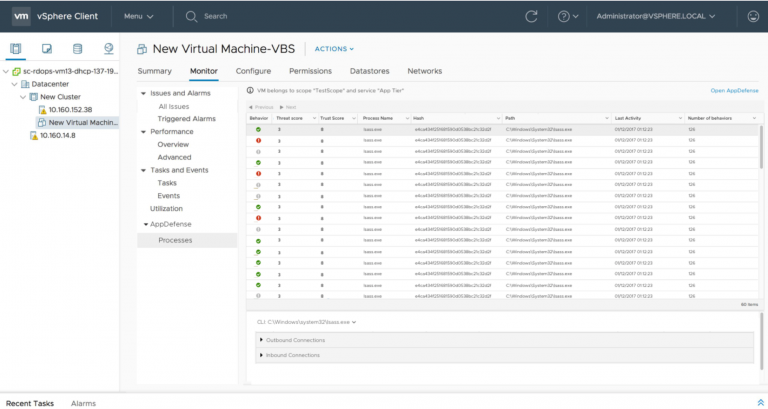Screen dimensions: 768x409
Task: Click green behavior status icon in first row
Action: (258, 129)
